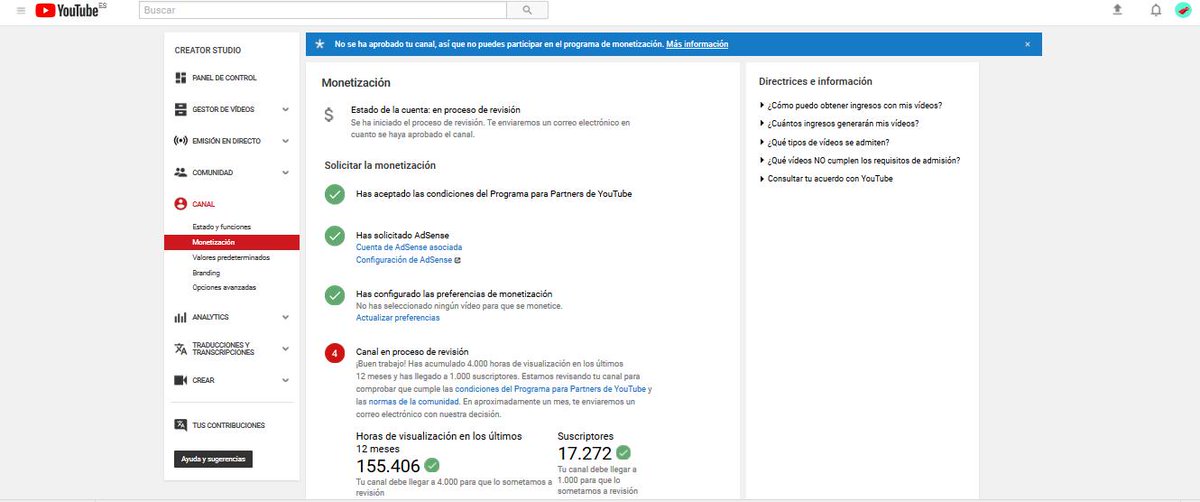Click the Gestor de vídeos icon

coord(181,109)
